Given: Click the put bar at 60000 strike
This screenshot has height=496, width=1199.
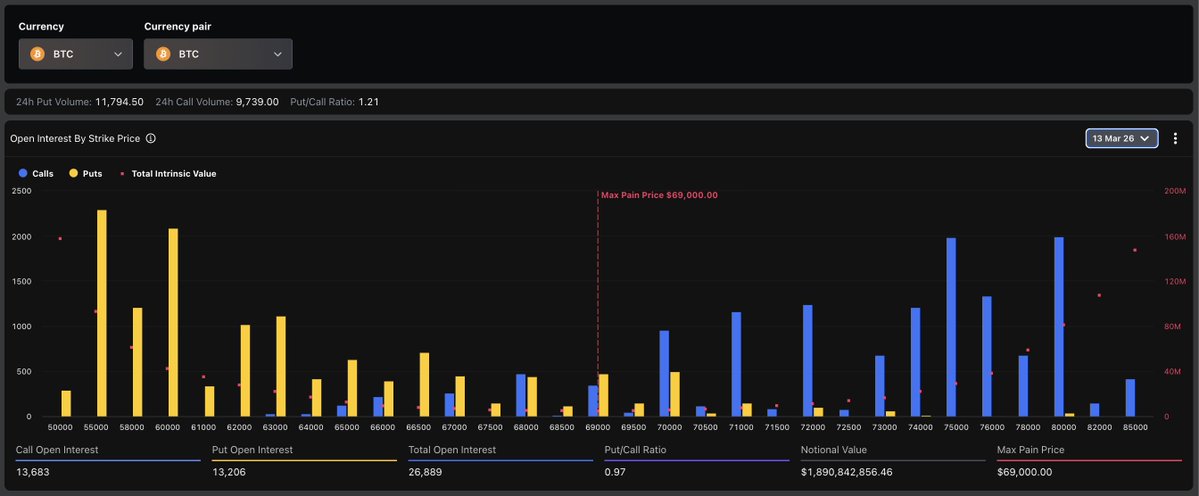Looking at the screenshot, I should coord(173,322).
